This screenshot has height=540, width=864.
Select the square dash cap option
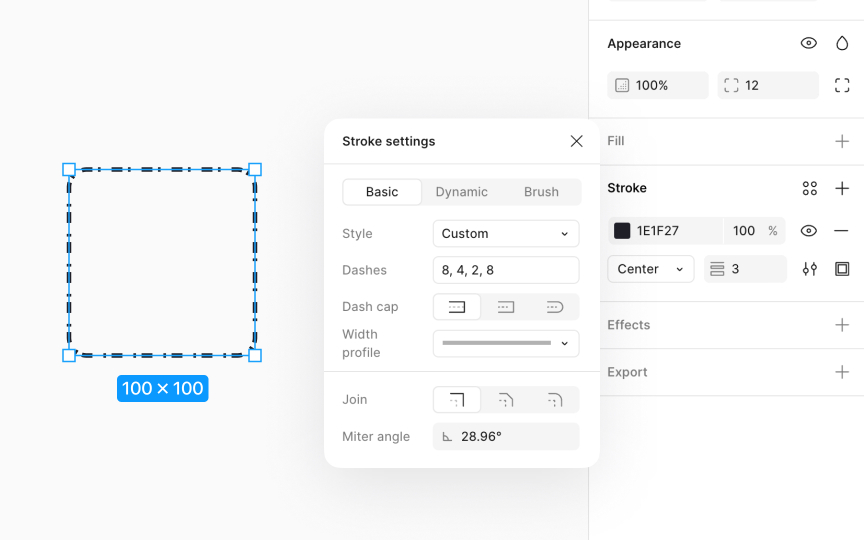pyautogui.click(x=506, y=307)
